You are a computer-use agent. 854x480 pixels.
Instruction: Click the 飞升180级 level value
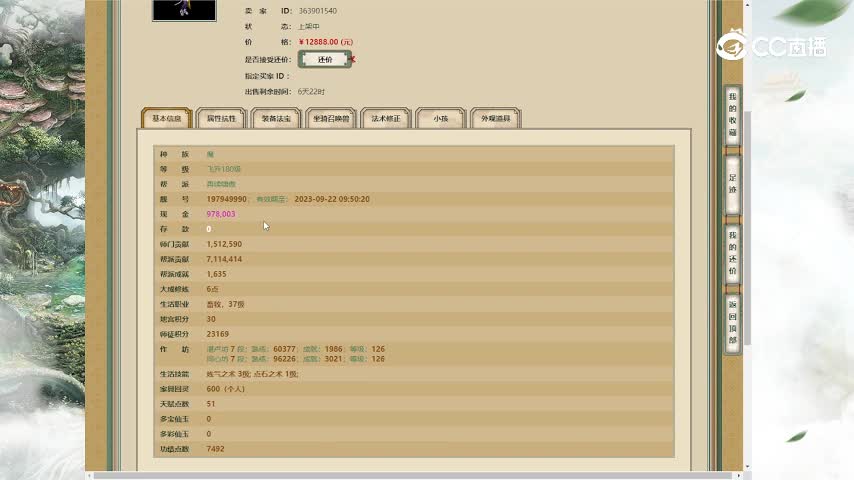click(x=224, y=169)
